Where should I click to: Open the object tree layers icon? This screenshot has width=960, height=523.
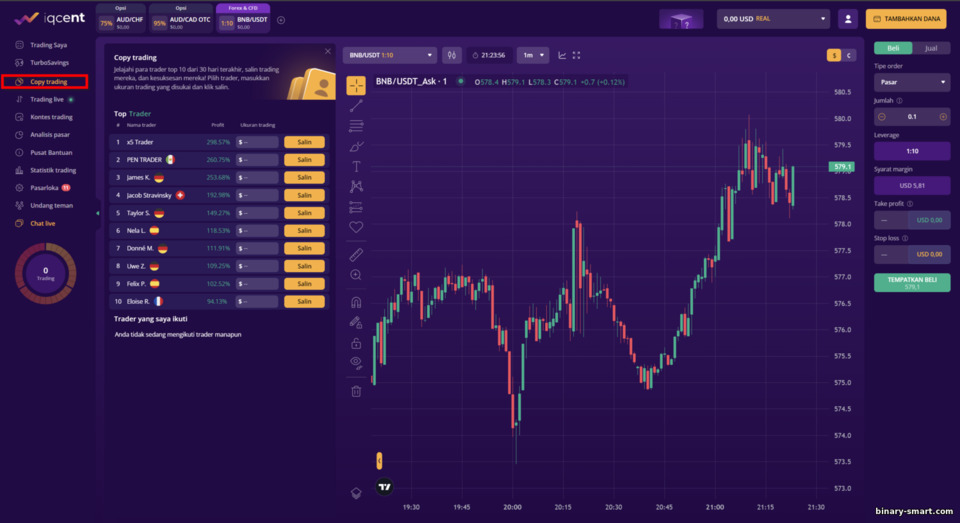point(356,493)
